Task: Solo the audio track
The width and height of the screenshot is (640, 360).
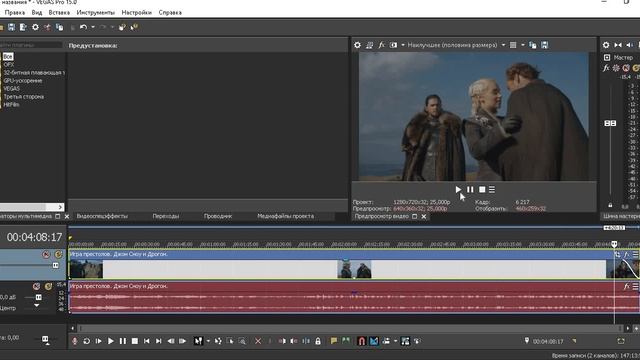Action: coord(48,287)
